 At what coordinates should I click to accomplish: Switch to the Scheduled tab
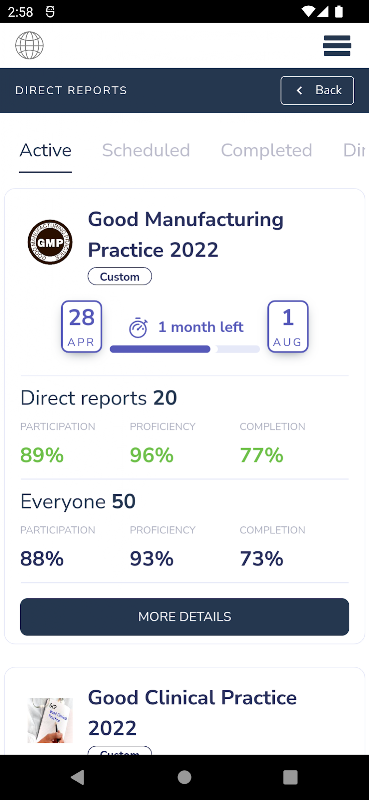click(x=146, y=151)
